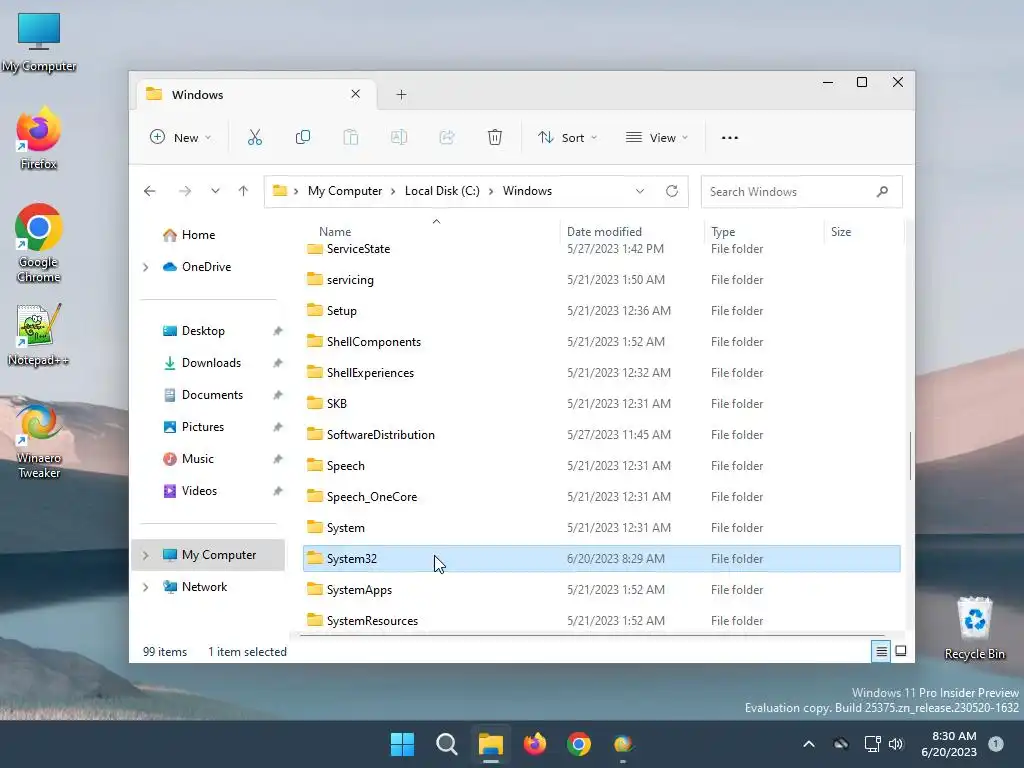Expand My Computer tree node

146,555
